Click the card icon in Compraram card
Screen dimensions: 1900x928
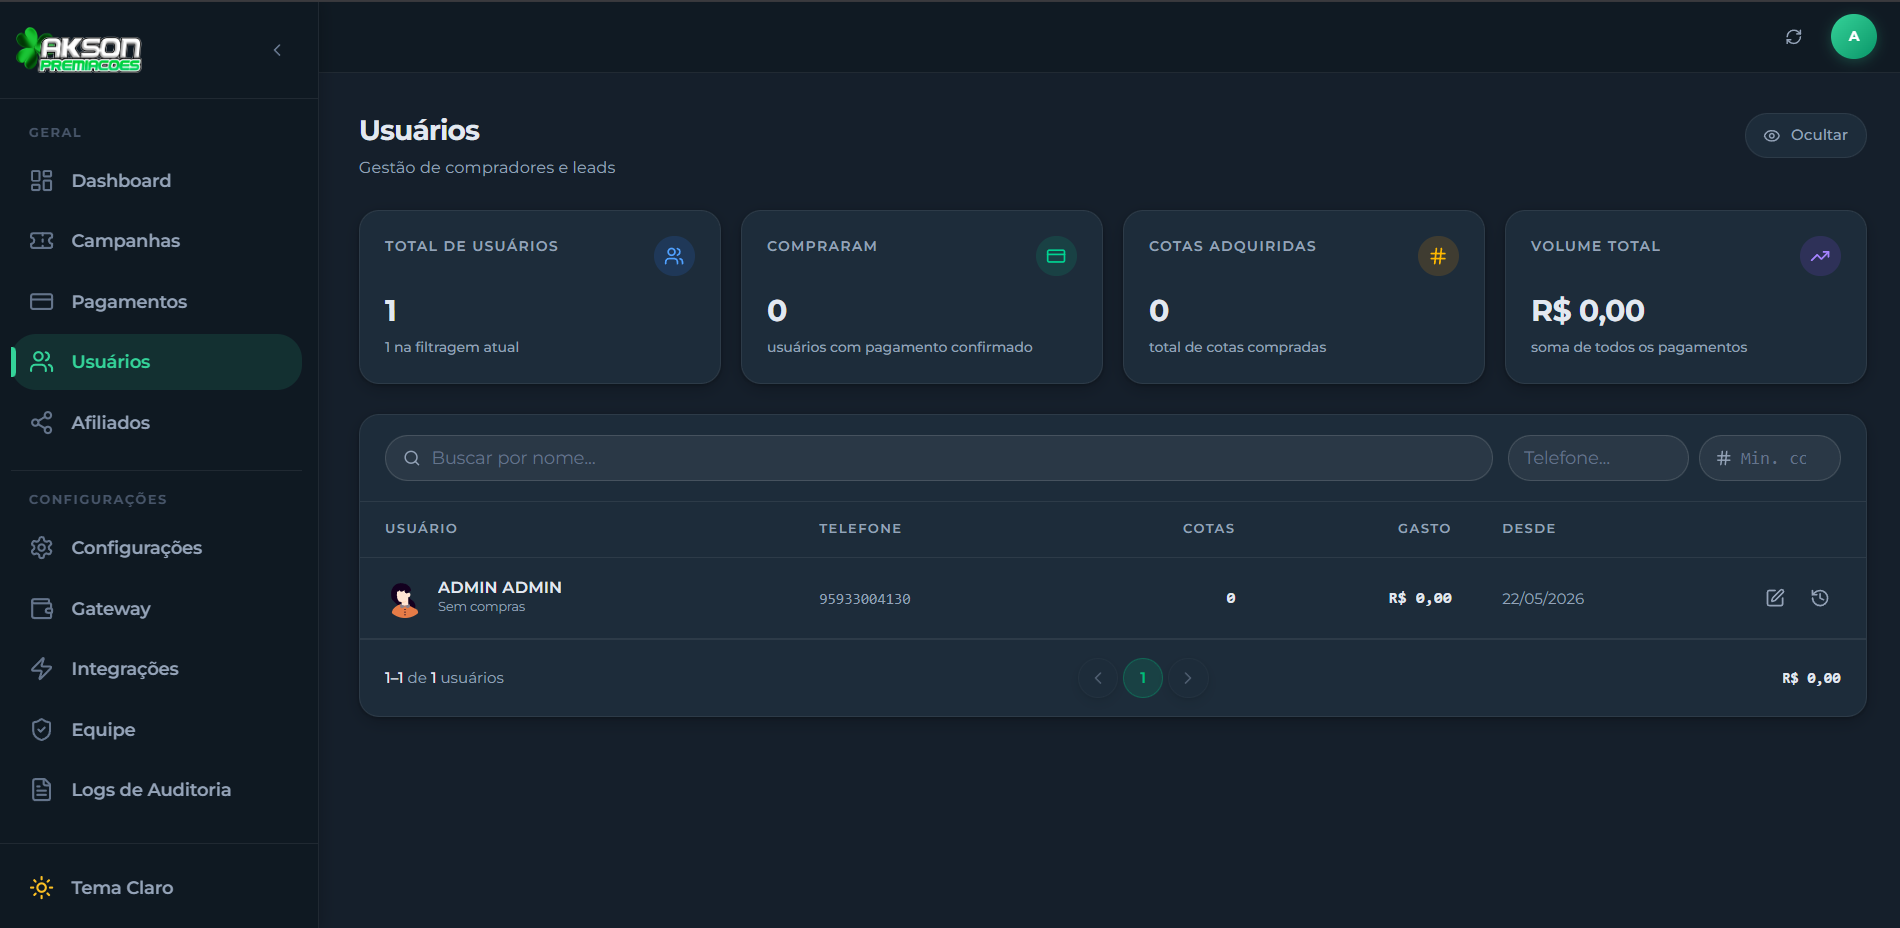(x=1056, y=256)
